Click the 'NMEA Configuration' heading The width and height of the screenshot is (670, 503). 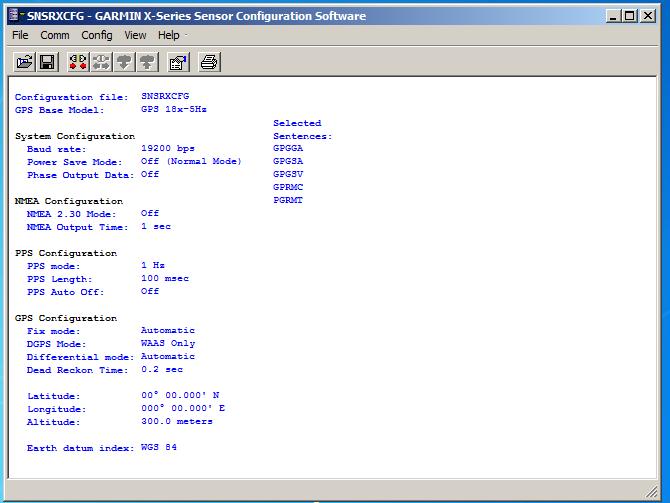tap(69, 201)
